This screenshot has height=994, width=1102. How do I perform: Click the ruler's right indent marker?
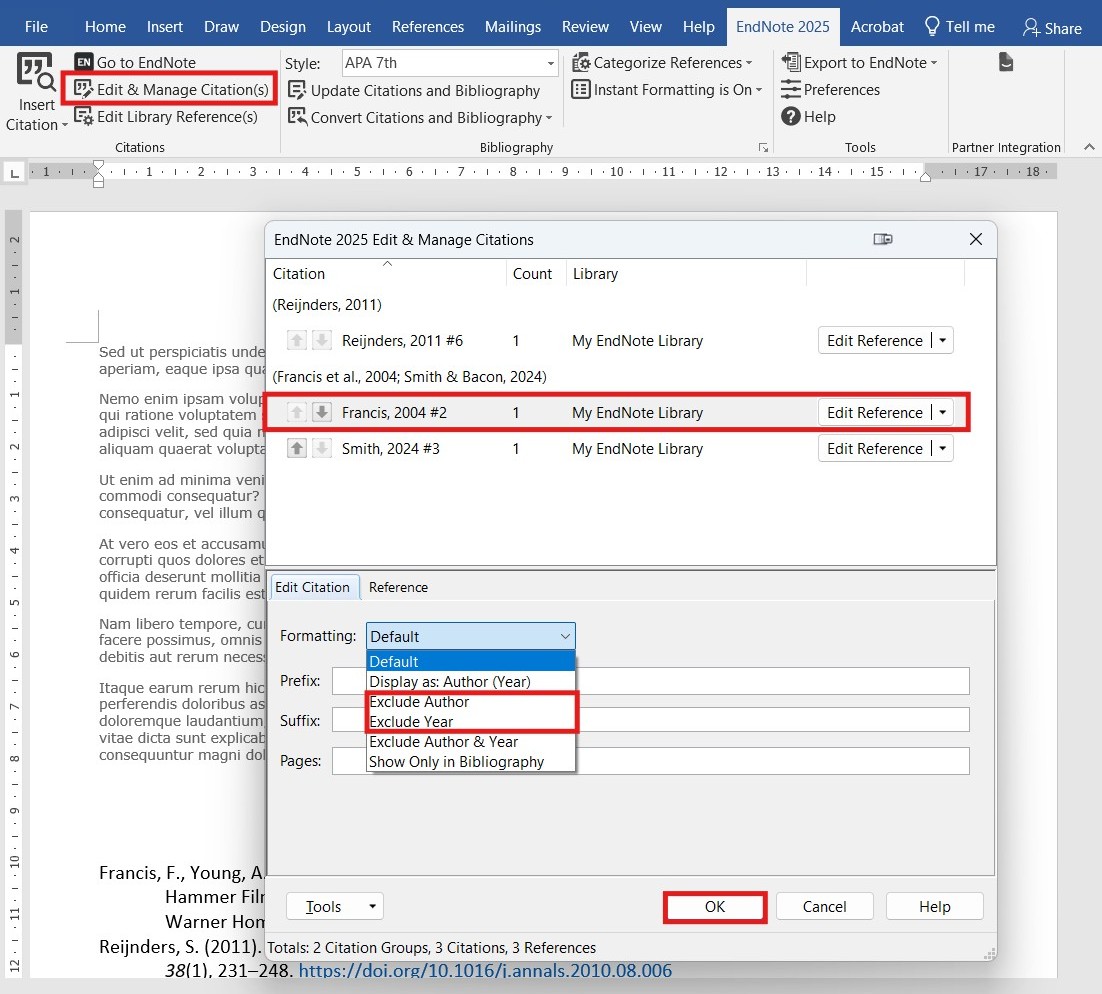(x=925, y=177)
